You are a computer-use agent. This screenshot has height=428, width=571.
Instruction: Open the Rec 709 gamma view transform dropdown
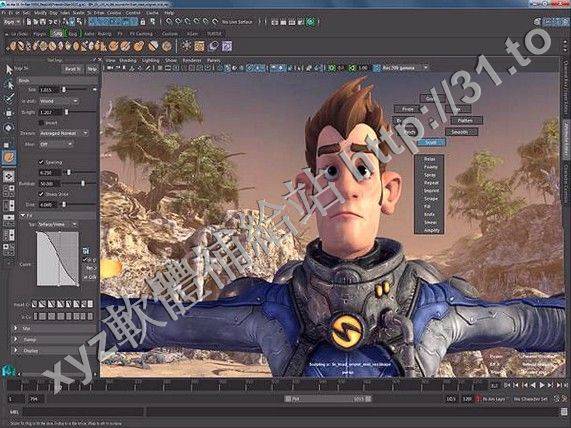pos(405,68)
